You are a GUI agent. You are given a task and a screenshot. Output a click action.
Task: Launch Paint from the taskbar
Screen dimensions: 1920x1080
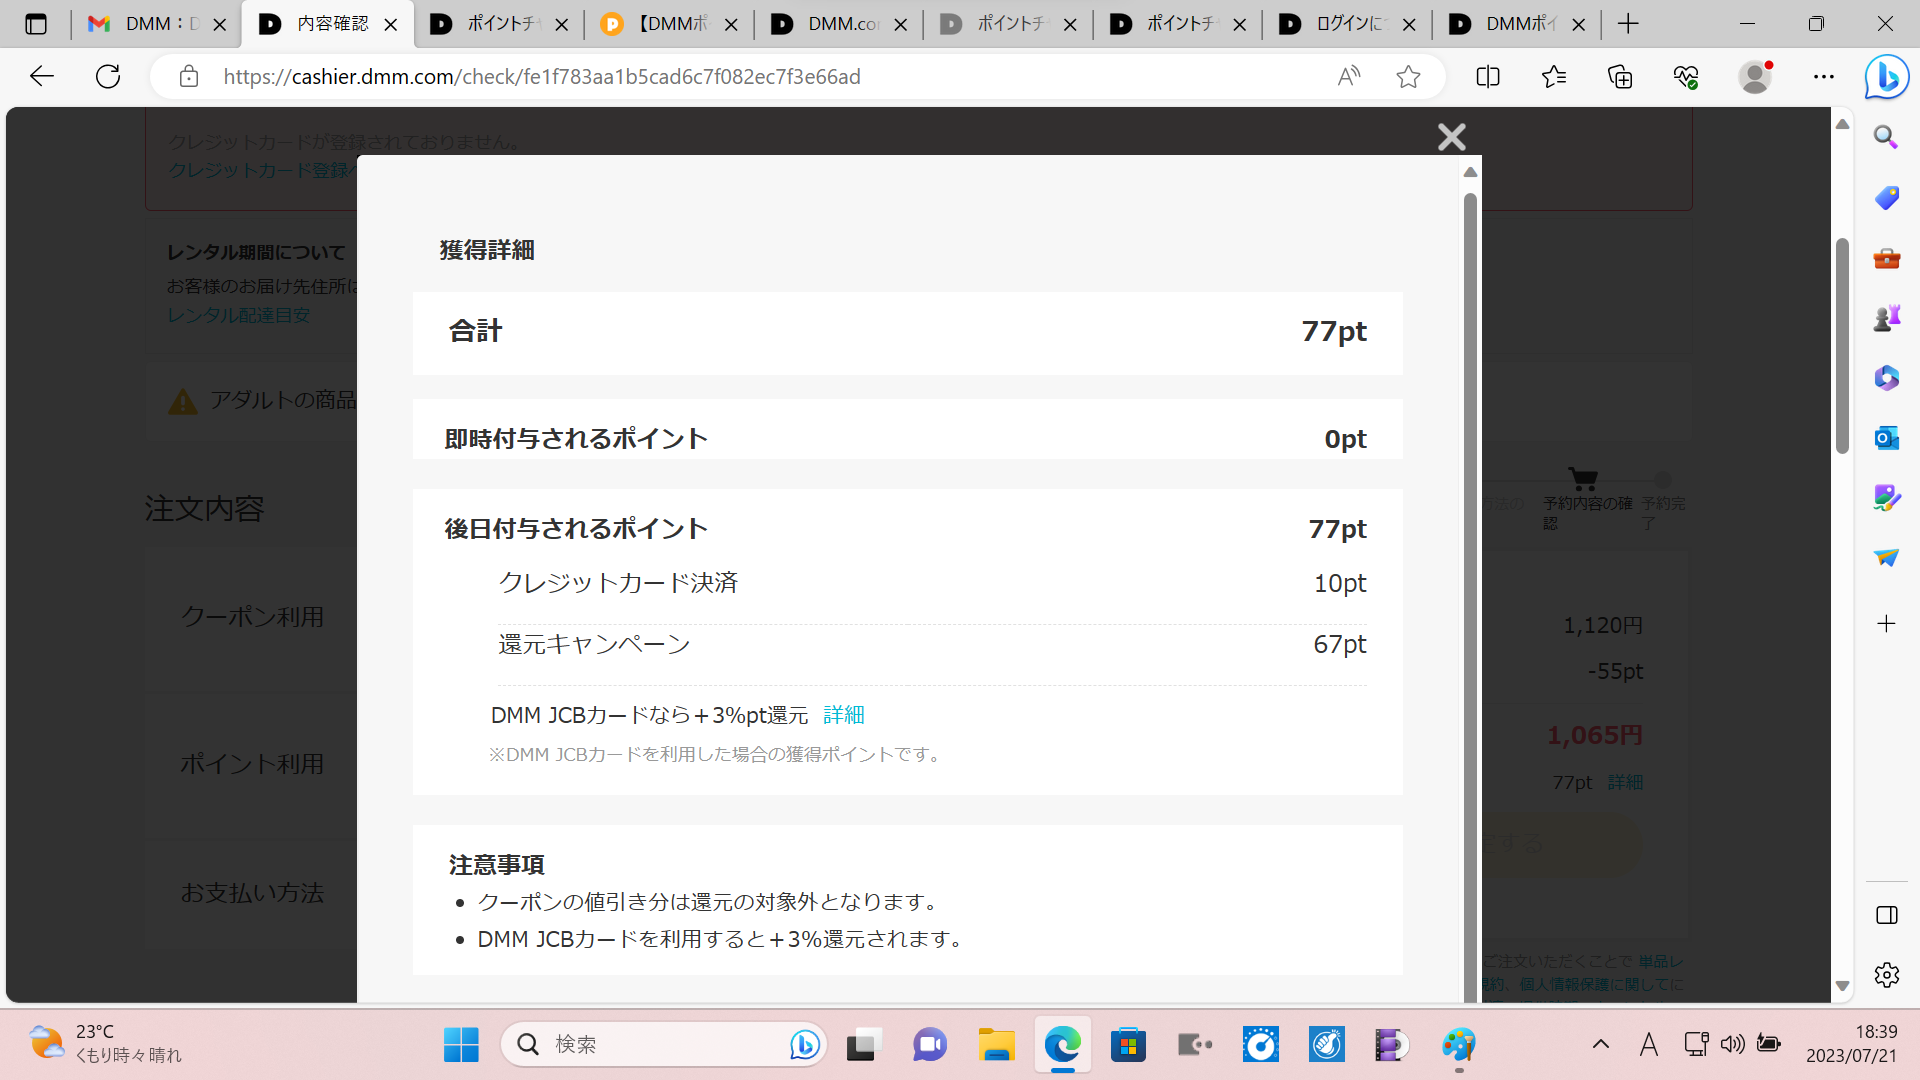tap(1459, 1043)
